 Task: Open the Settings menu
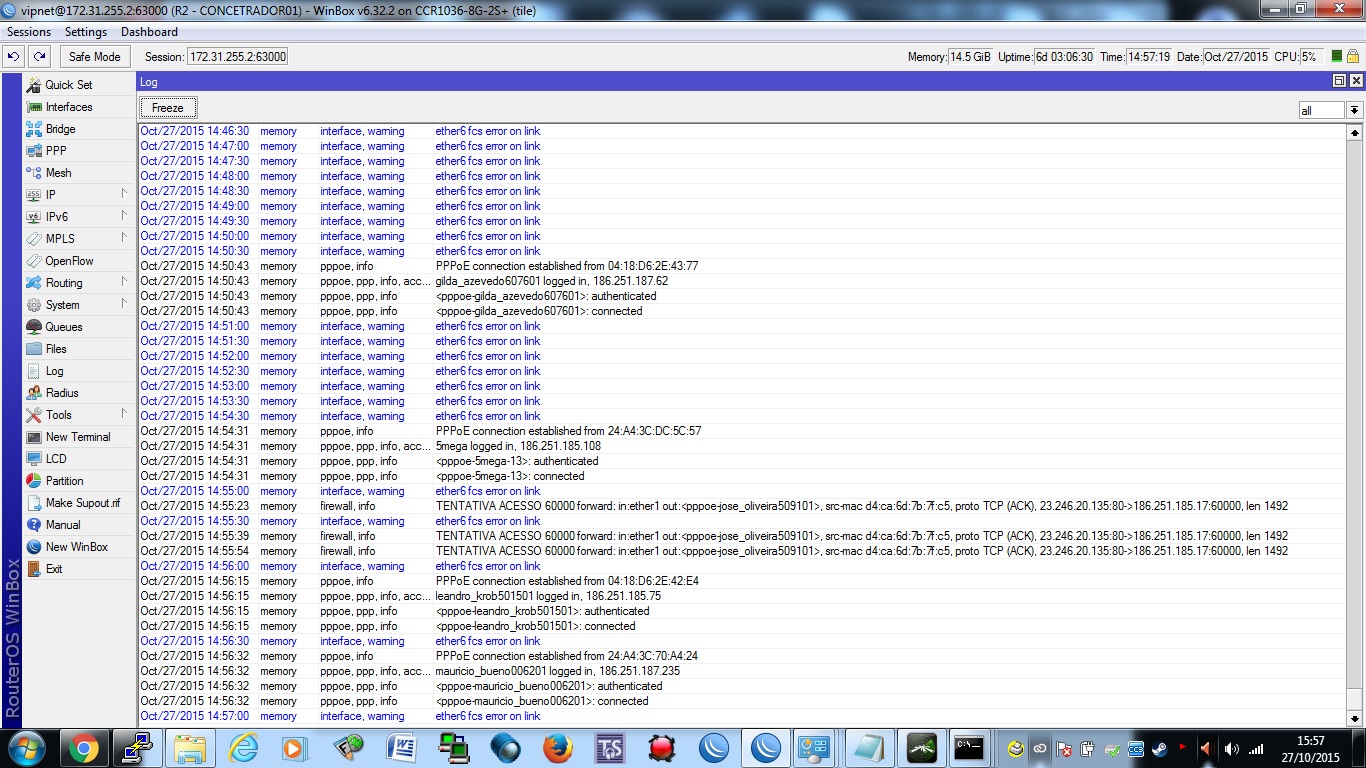(x=86, y=32)
